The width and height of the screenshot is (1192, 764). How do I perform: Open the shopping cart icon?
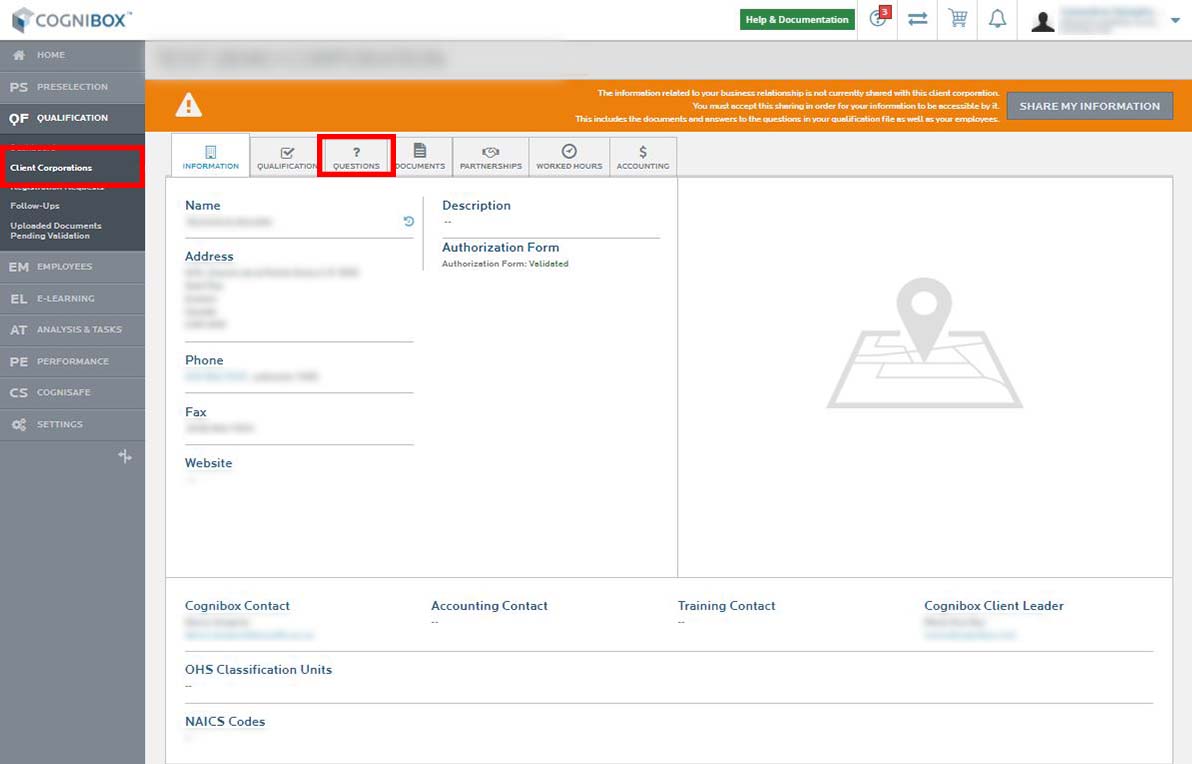click(x=958, y=19)
